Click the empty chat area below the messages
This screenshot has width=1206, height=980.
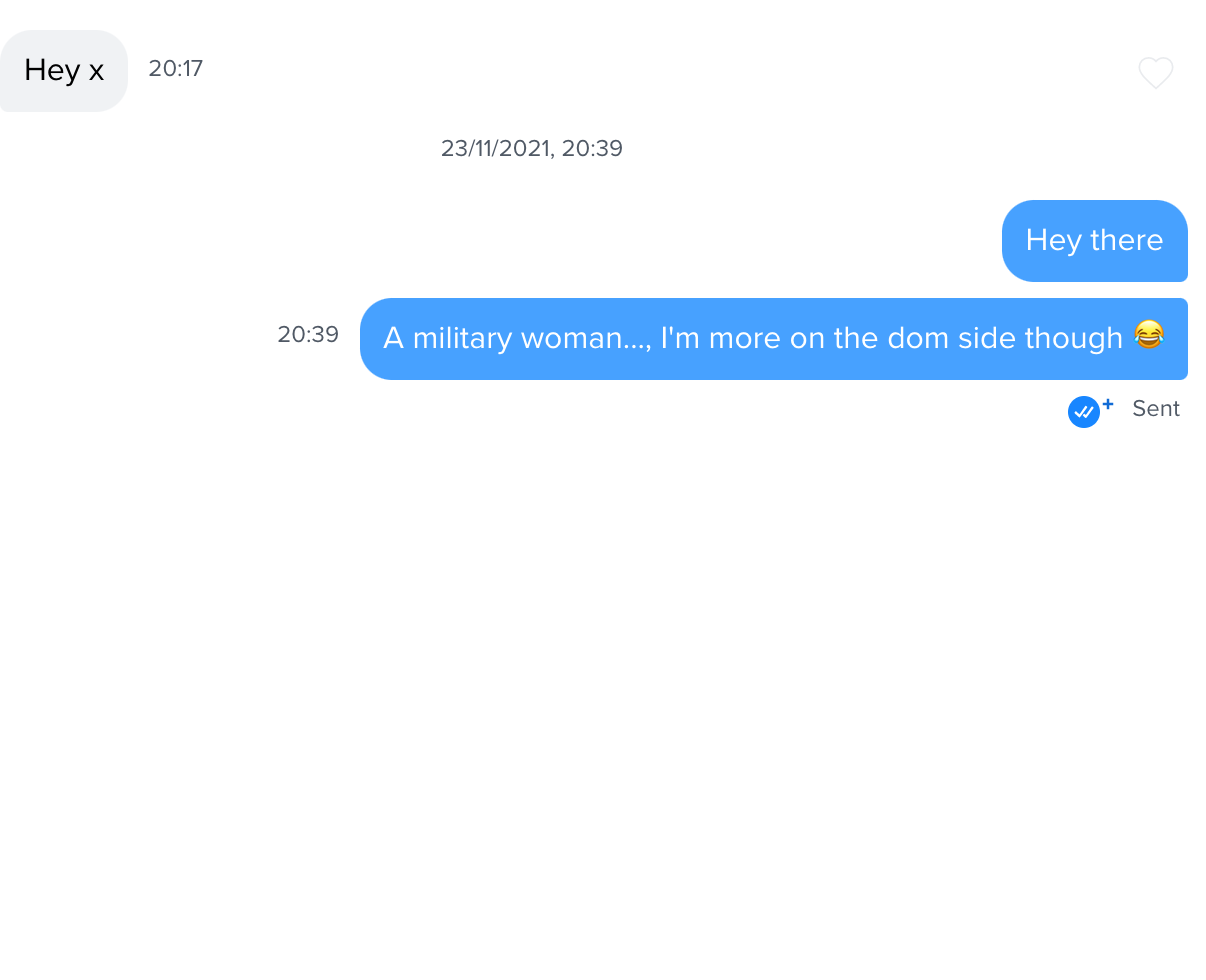pos(603,700)
